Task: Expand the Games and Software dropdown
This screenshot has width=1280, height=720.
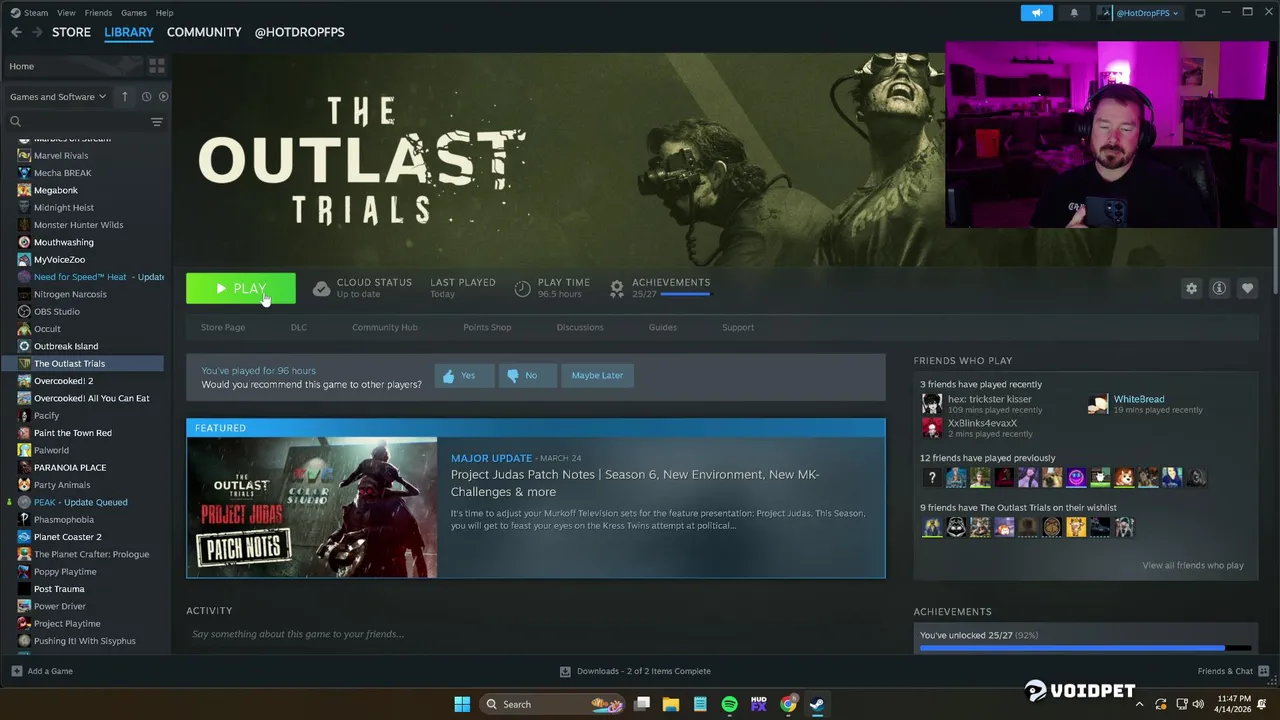Action: point(58,97)
